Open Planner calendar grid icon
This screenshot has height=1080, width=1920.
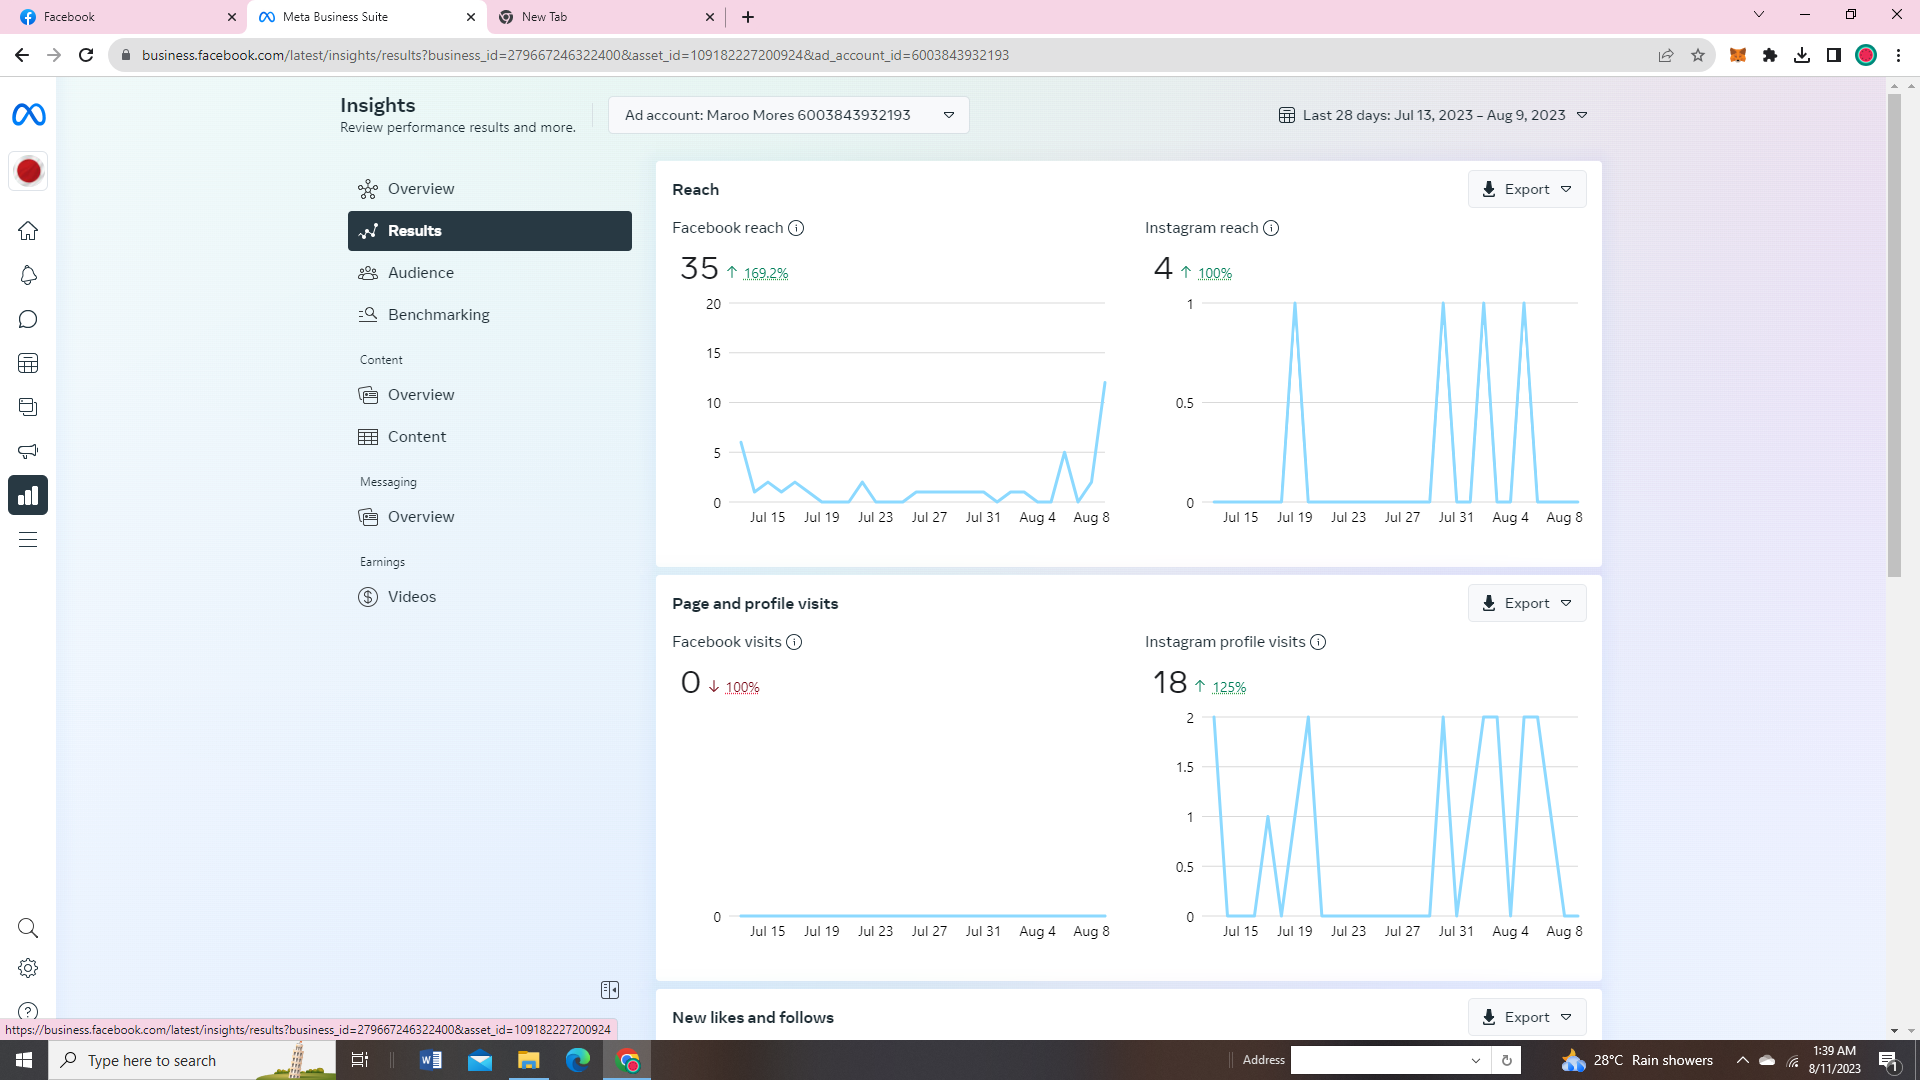coord(28,363)
